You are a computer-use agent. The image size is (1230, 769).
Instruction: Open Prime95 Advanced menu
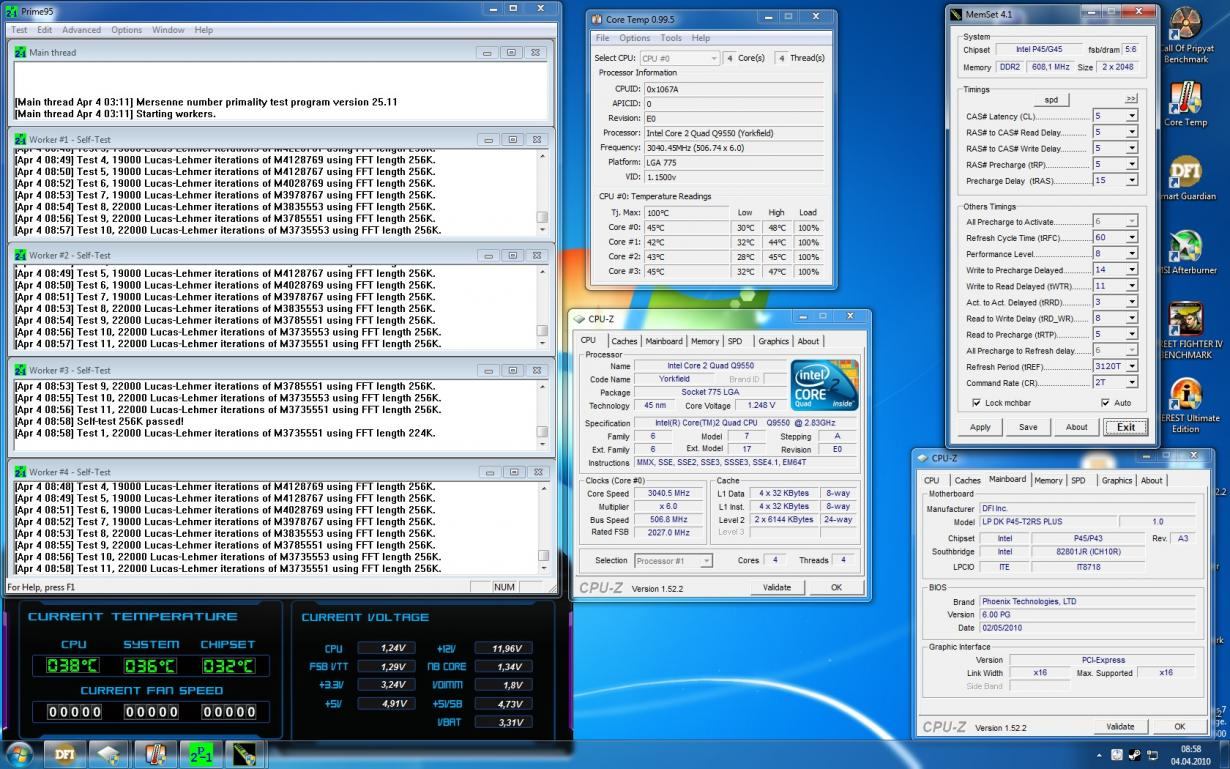click(x=82, y=30)
